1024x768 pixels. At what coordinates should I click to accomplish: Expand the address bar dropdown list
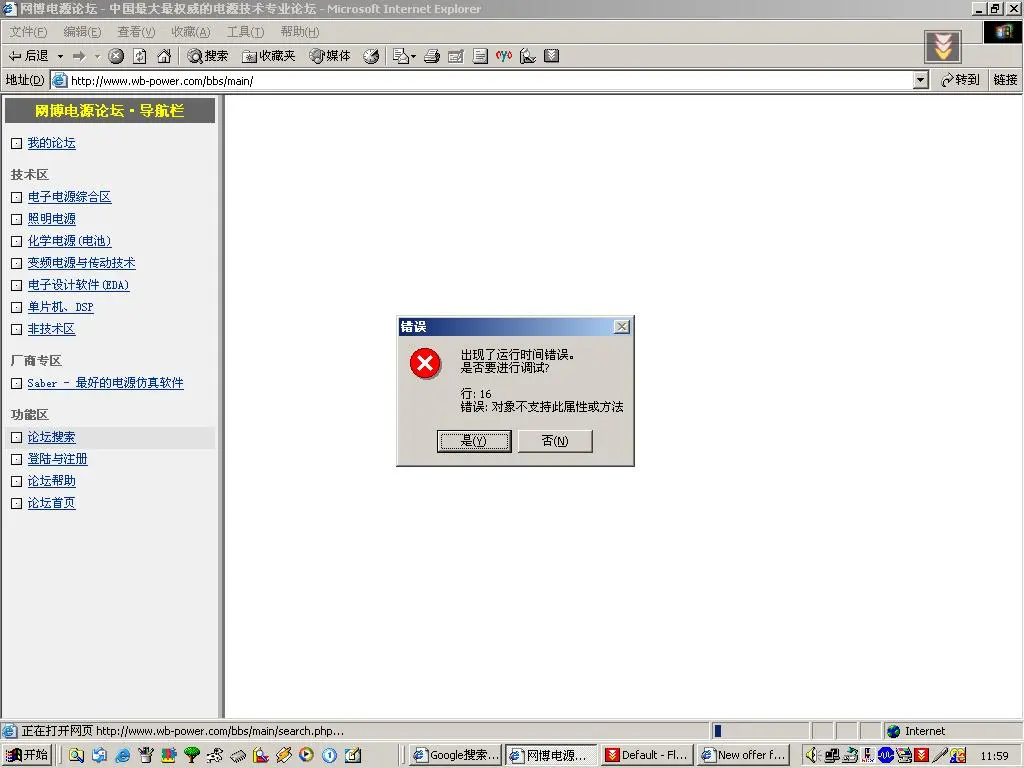tap(921, 80)
